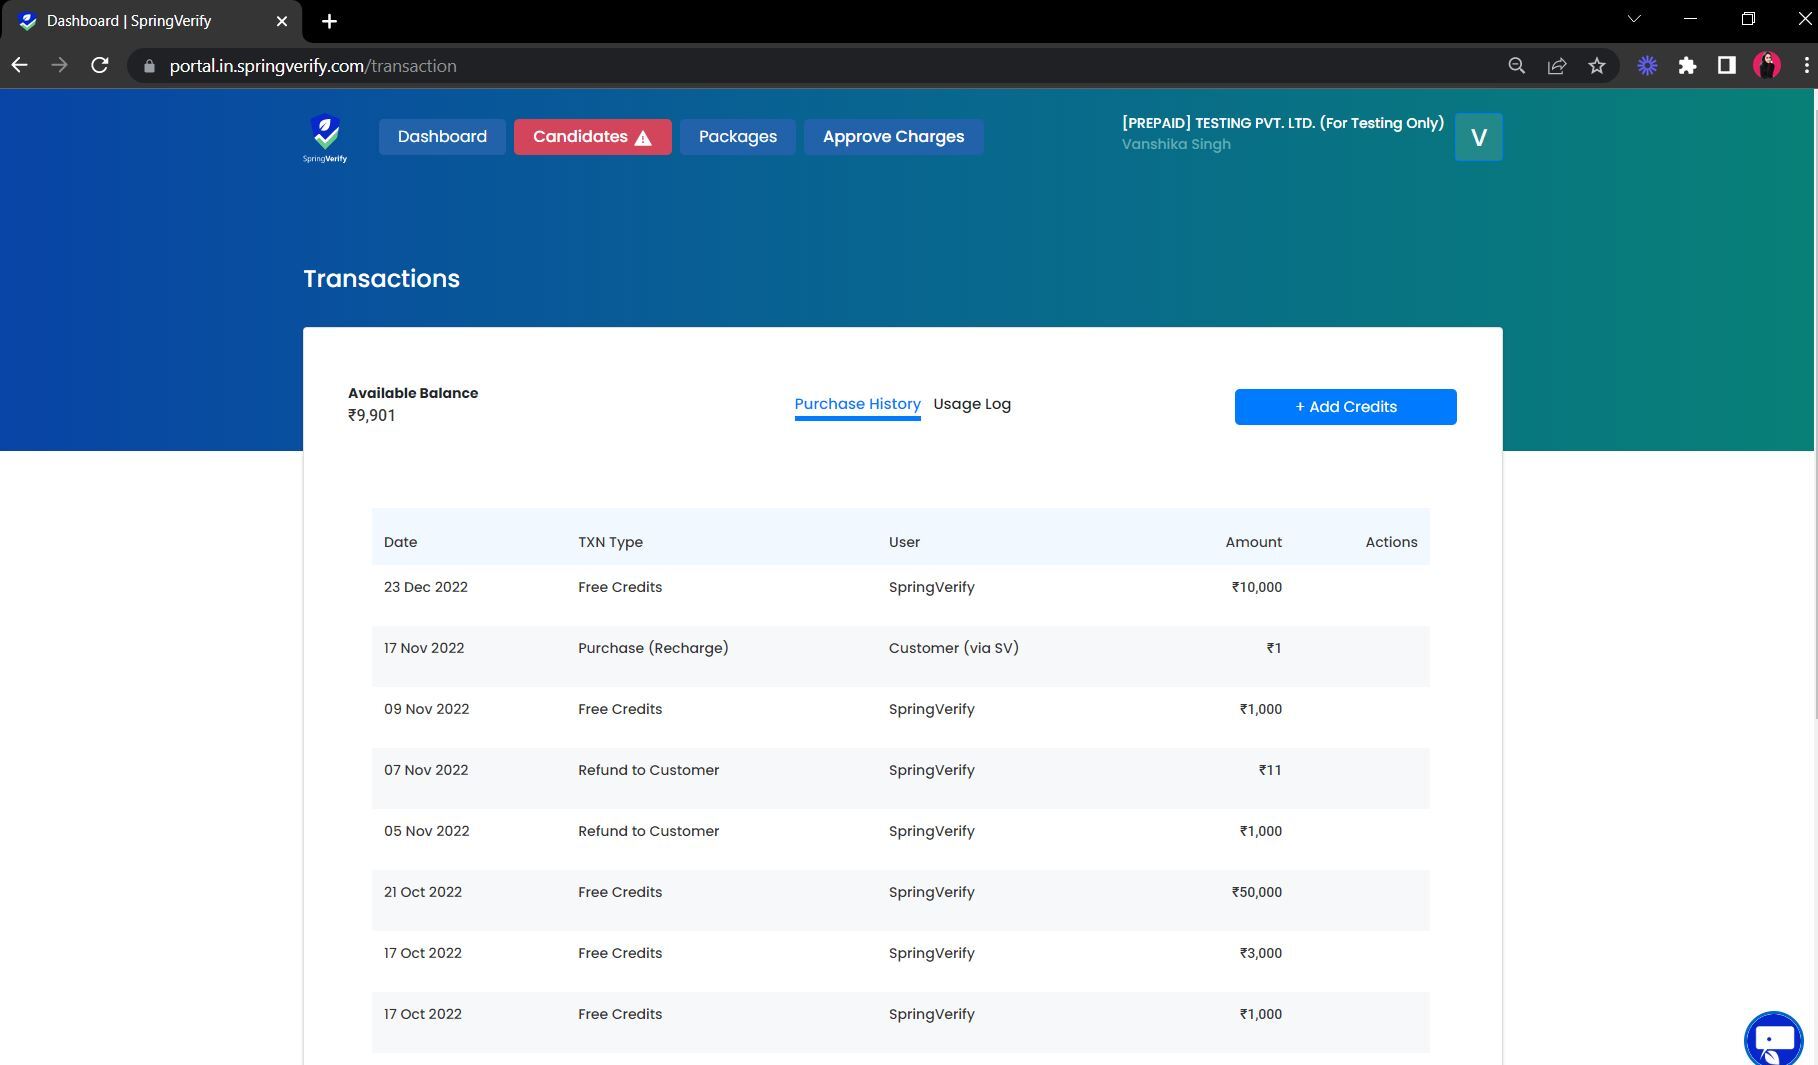Switch to the Usage Log tab
Screen dimensions: 1818x1065
point(971,404)
